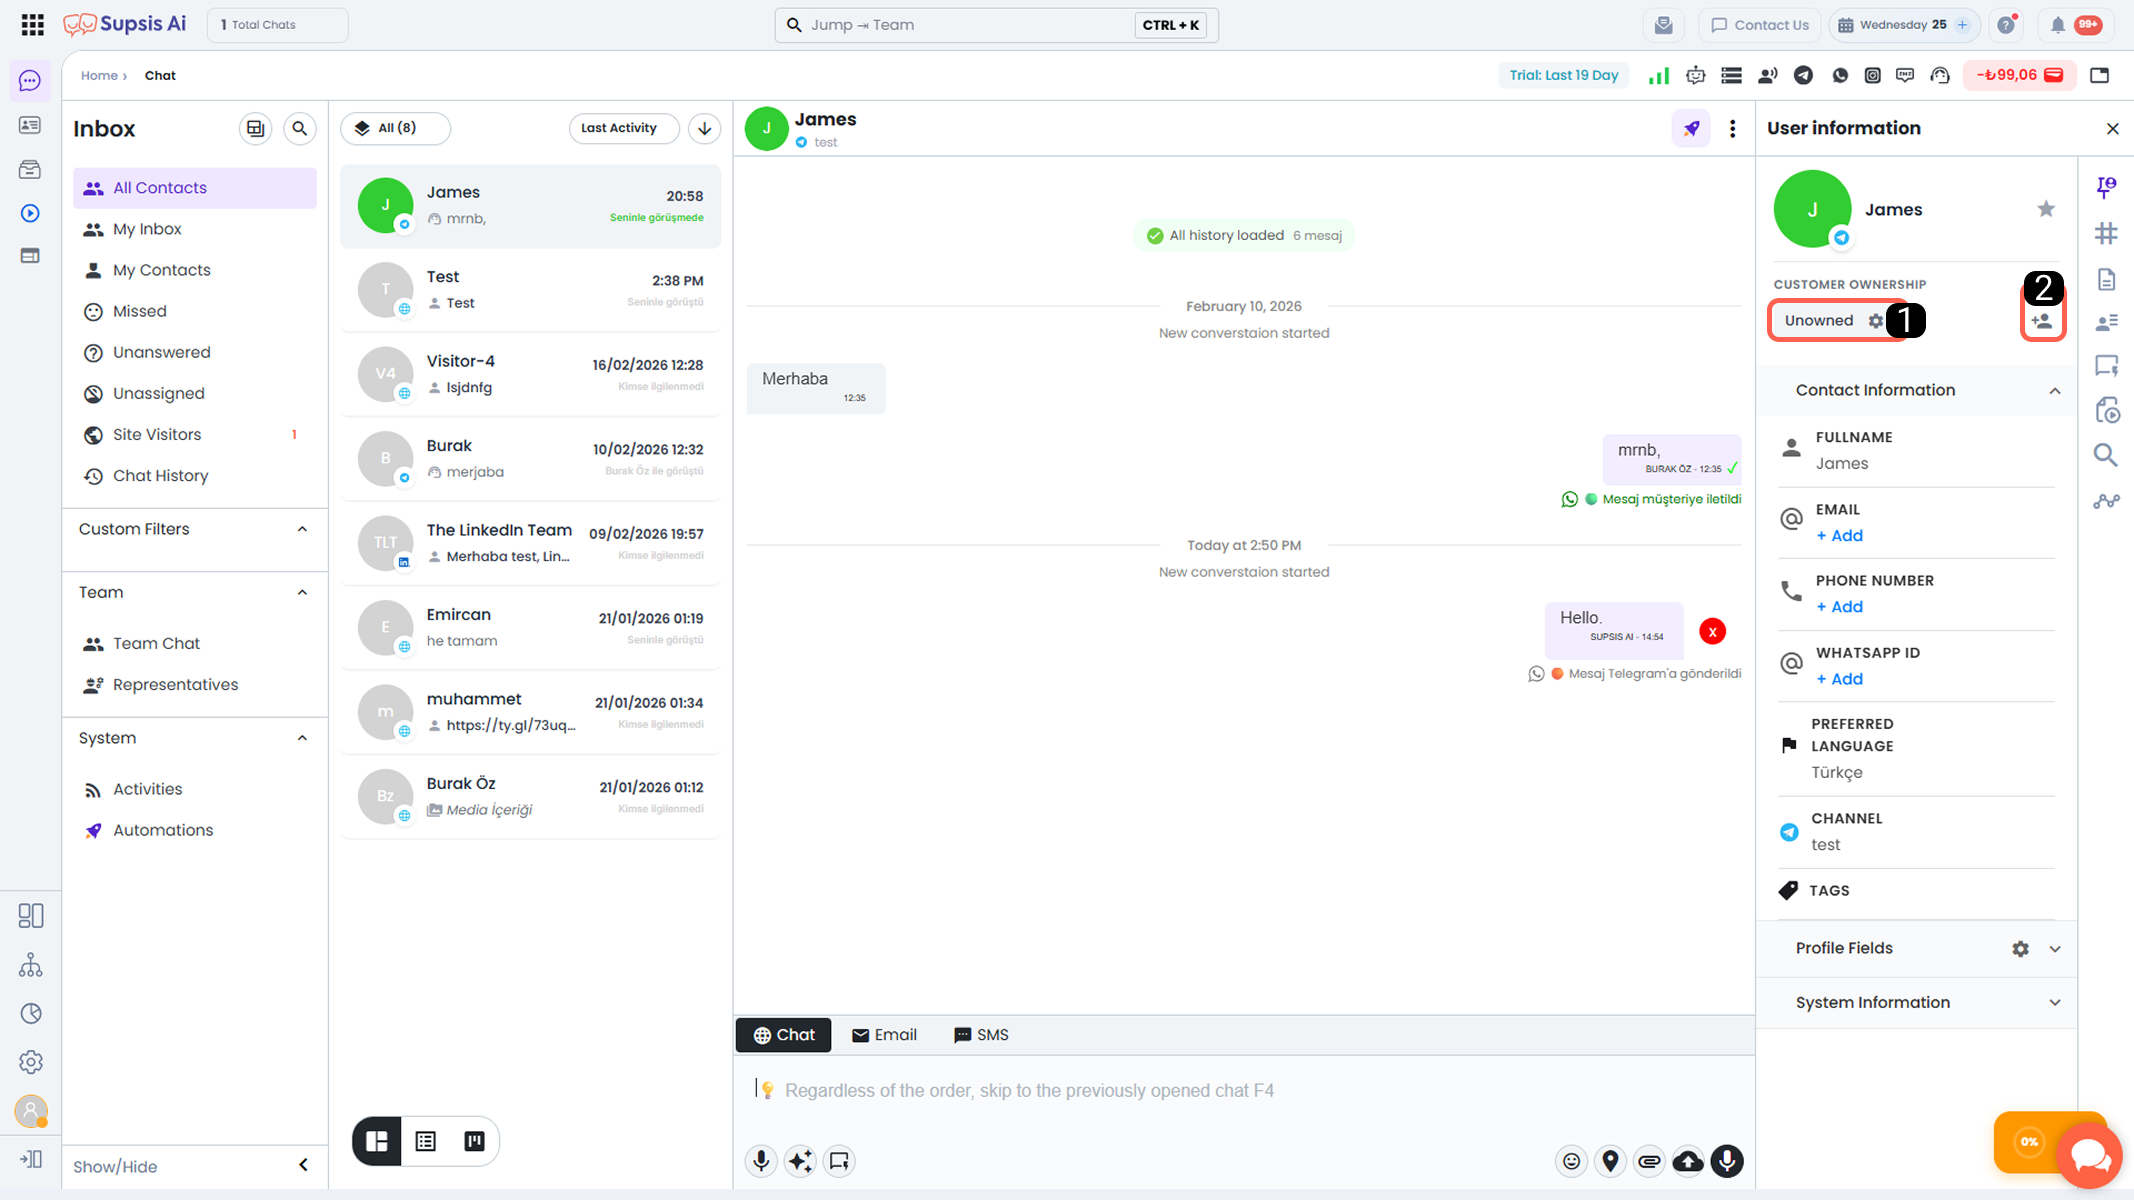Open the reports pie chart icon

tap(31, 1014)
